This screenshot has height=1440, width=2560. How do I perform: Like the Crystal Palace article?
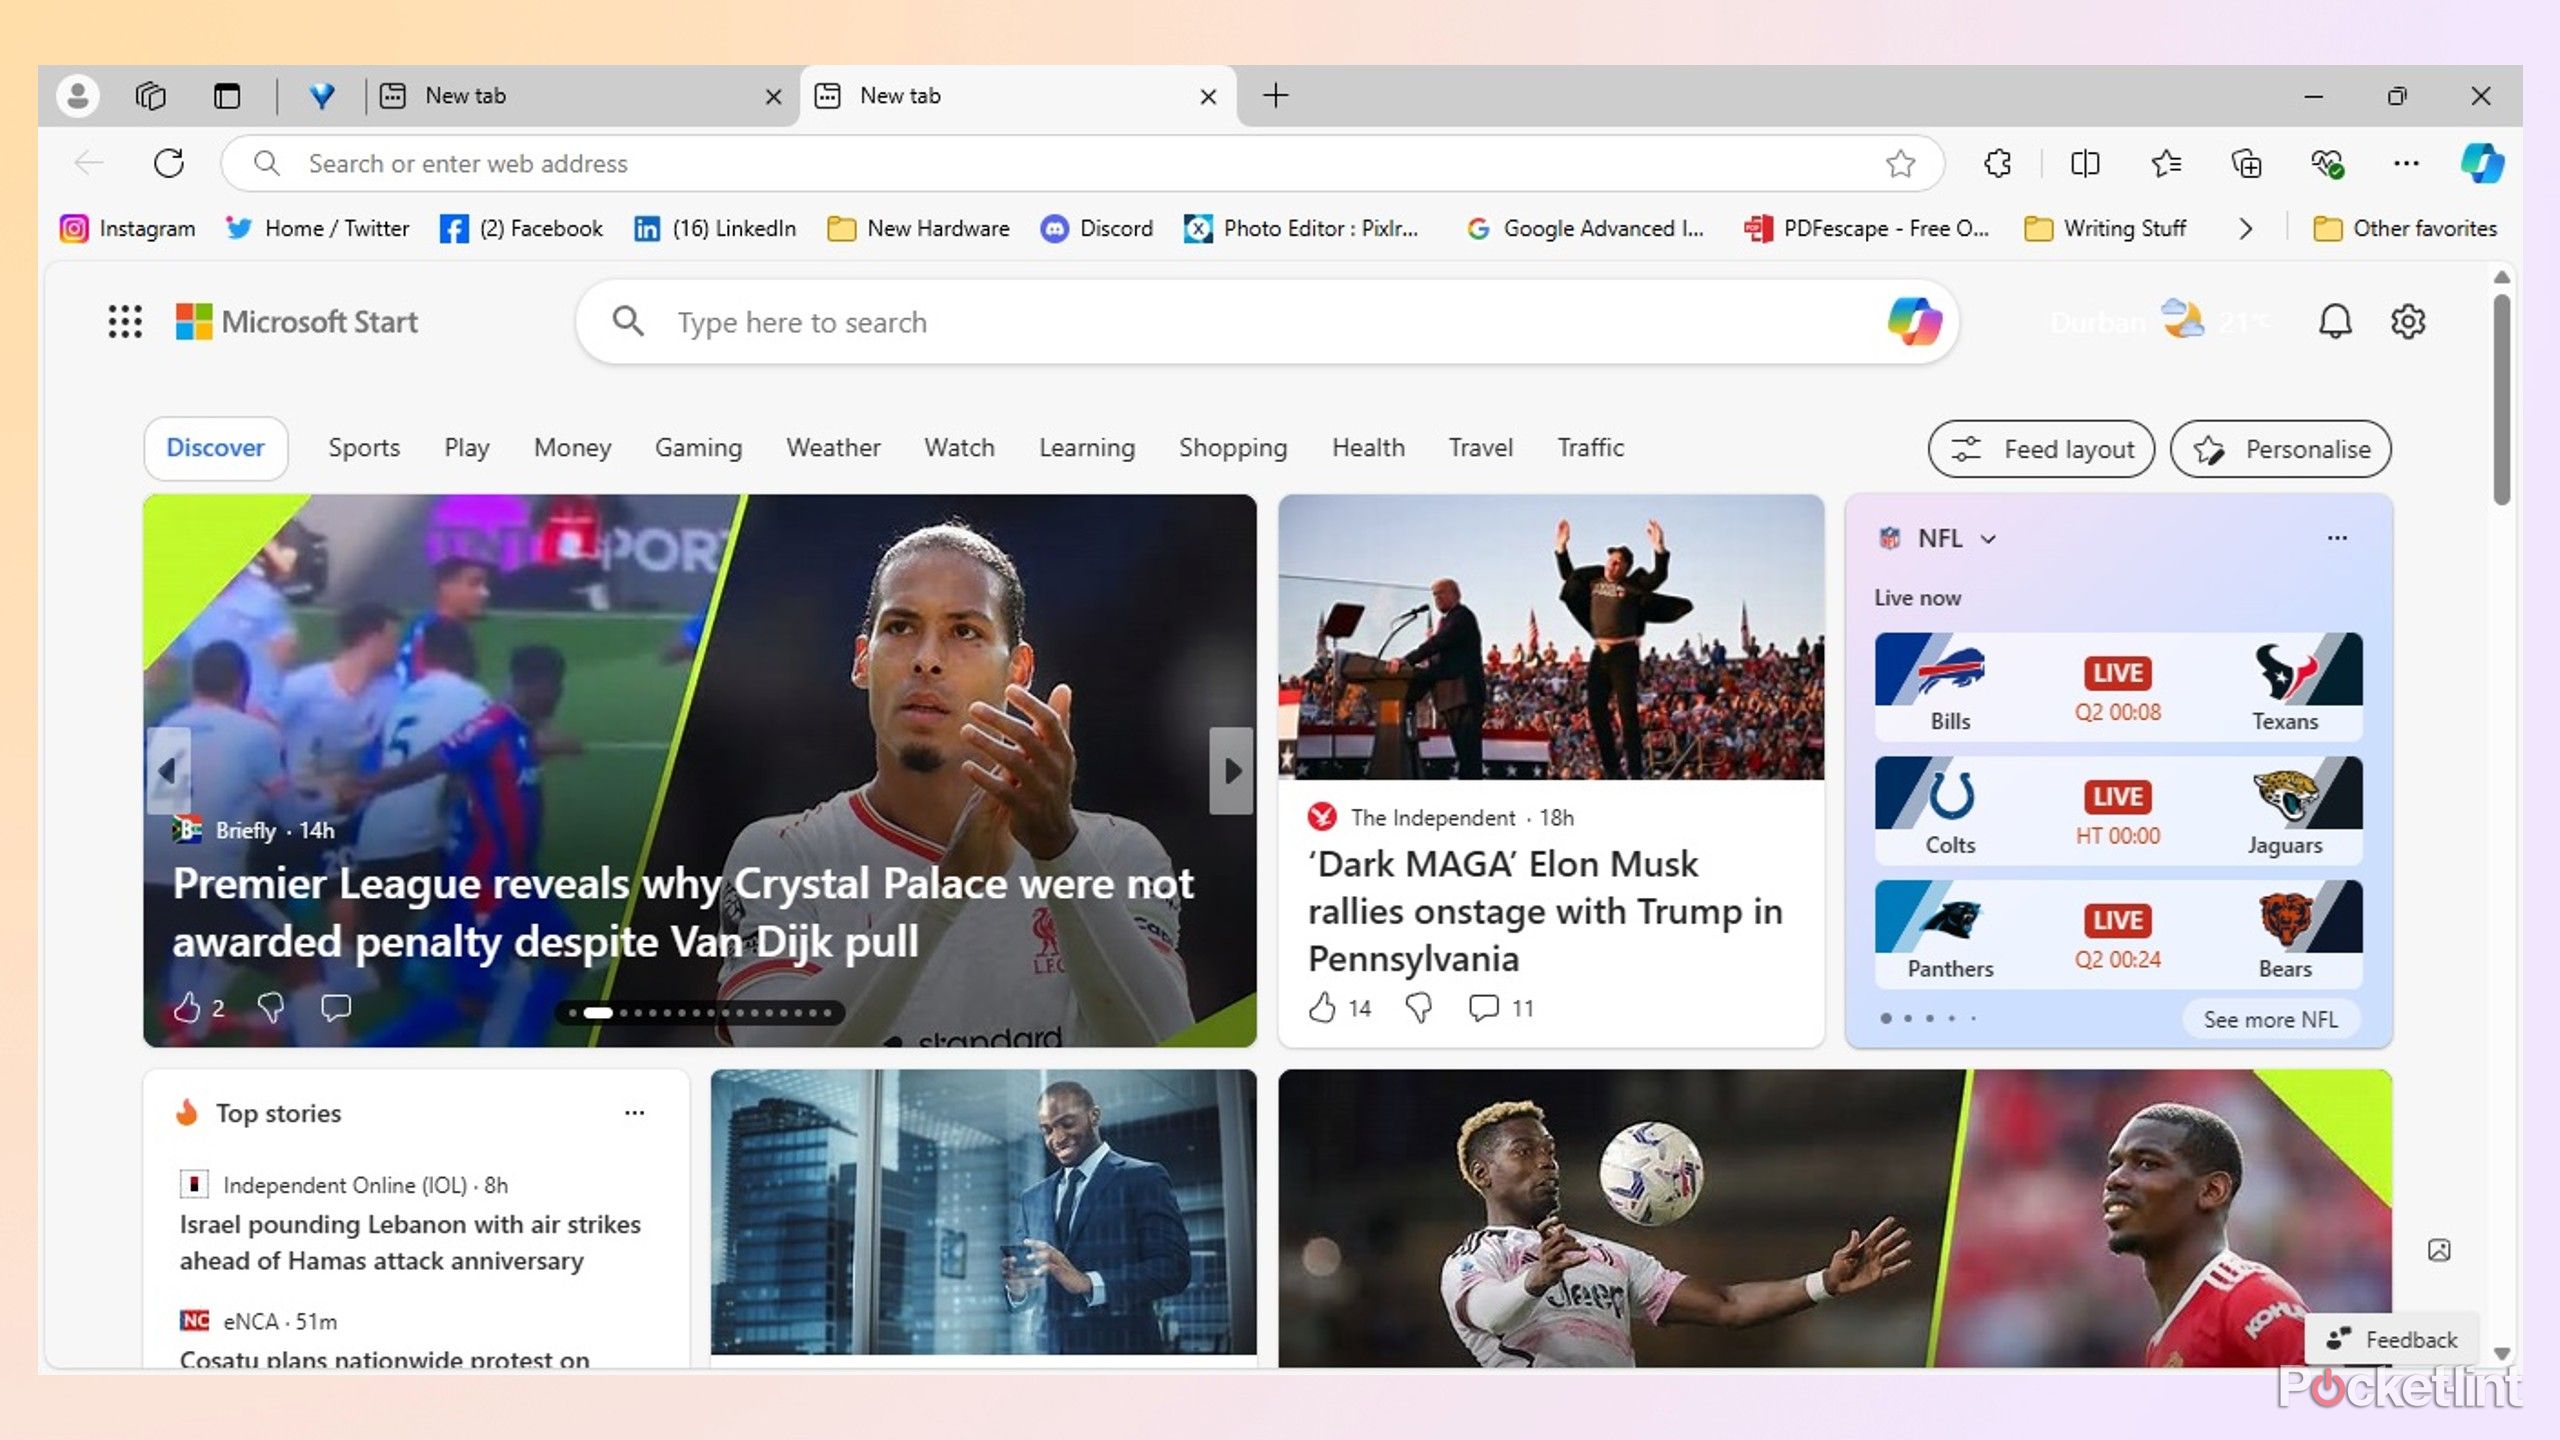point(187,1007)
